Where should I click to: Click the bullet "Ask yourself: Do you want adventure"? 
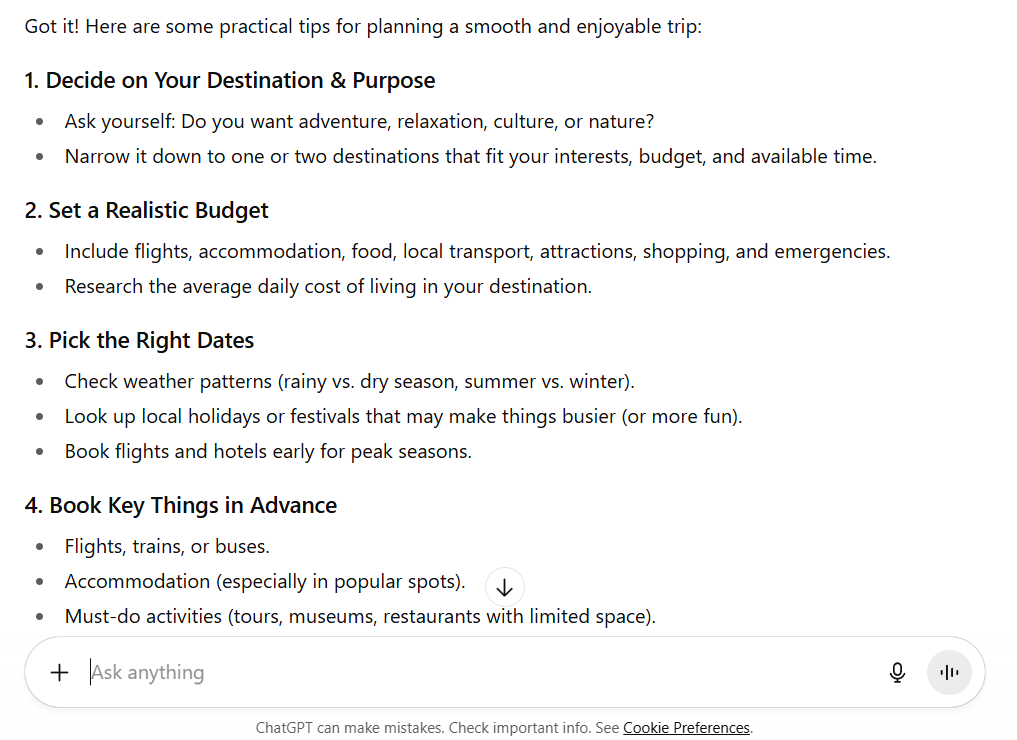tap(359, 122)
